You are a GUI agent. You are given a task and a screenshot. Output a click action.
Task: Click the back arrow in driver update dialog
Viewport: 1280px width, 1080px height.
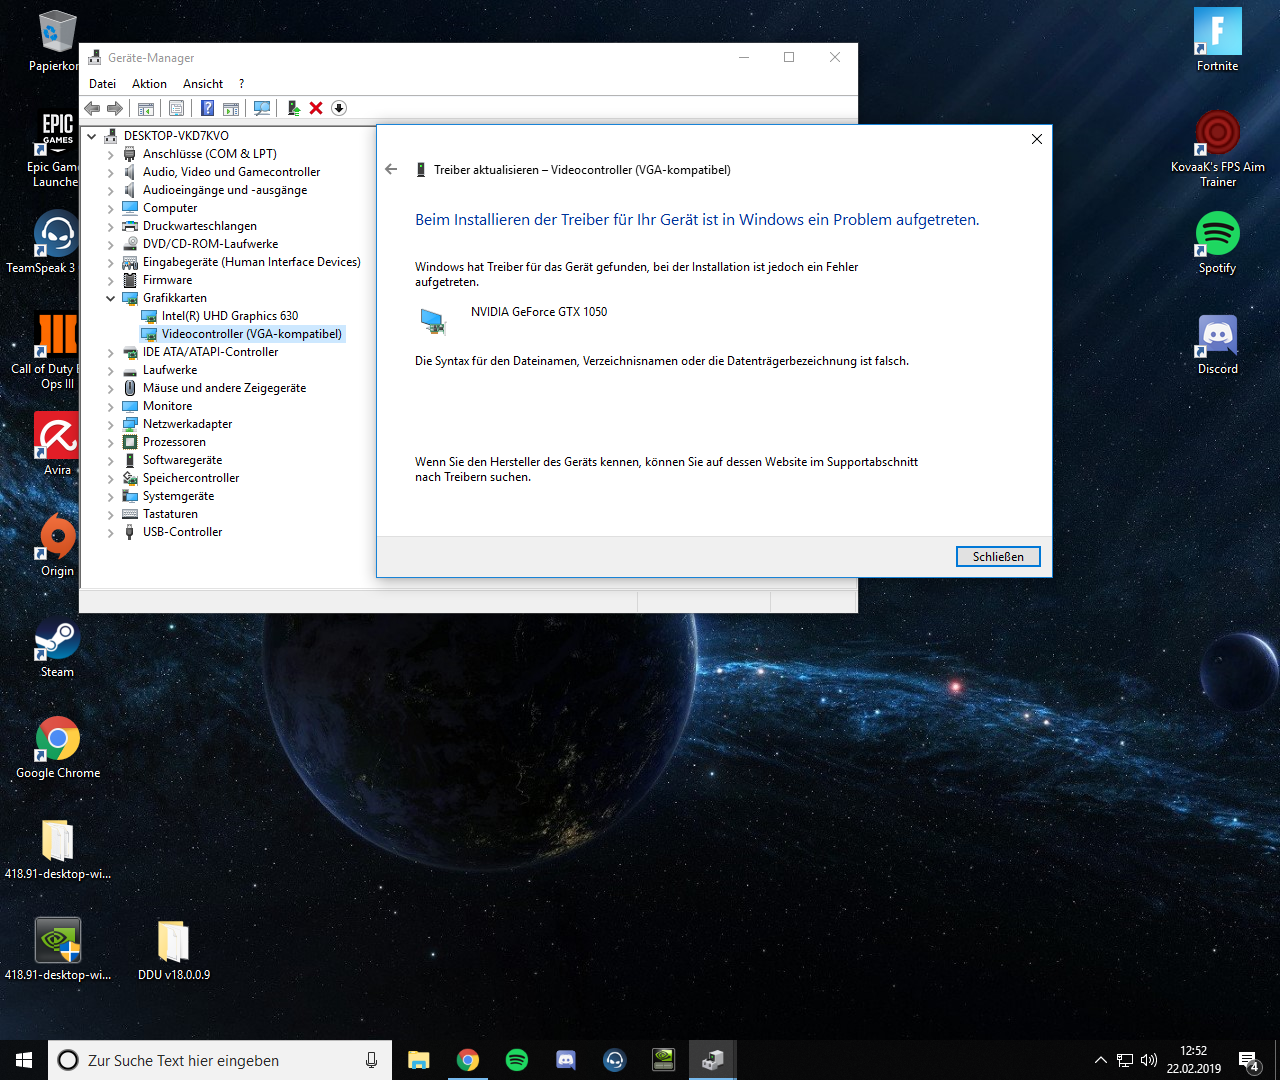click(391, 170)
